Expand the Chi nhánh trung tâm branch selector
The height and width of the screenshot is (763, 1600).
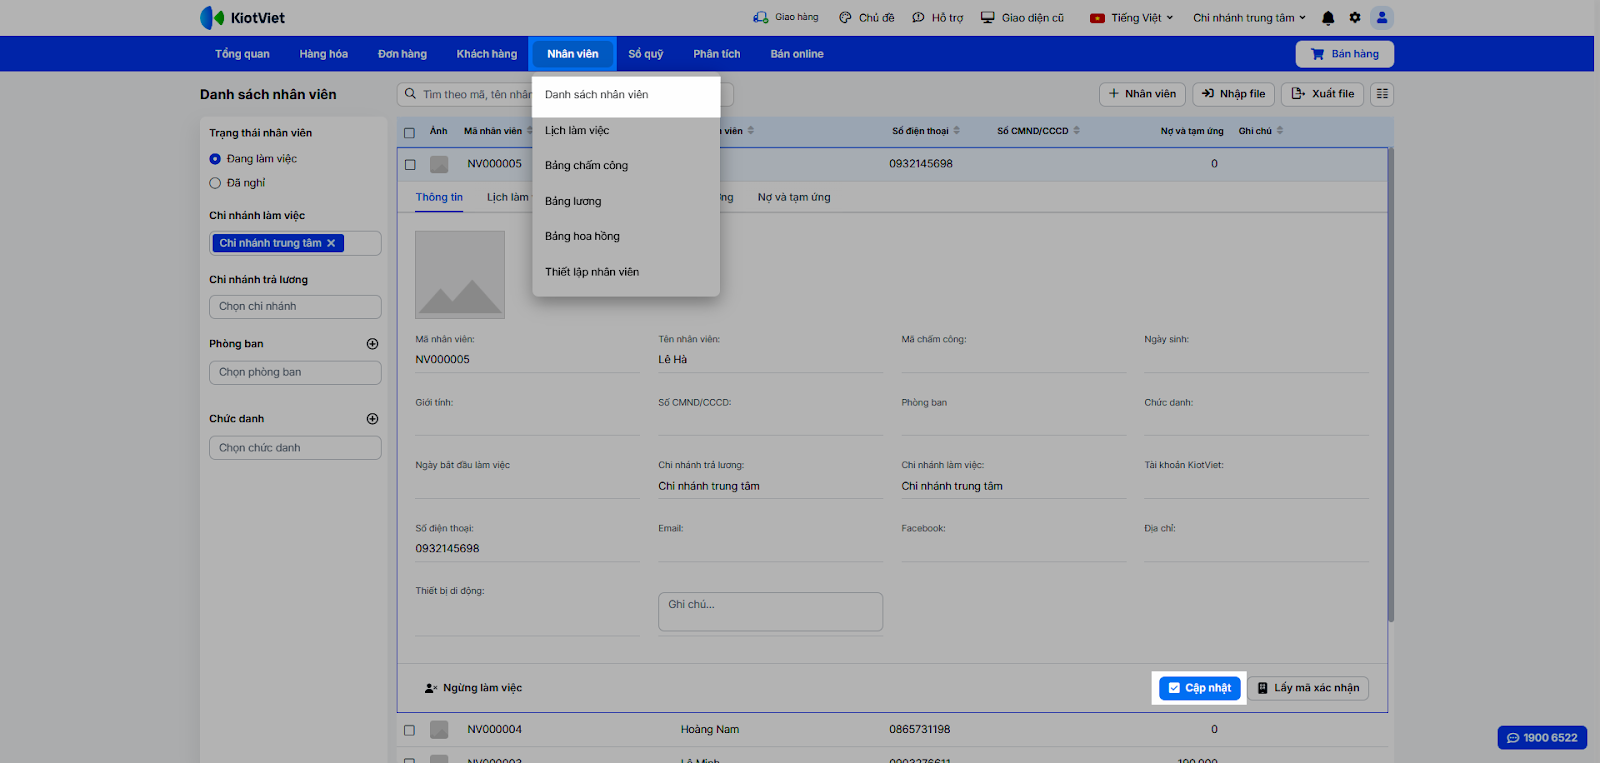pyautogui.click(x=1249, y=18)
